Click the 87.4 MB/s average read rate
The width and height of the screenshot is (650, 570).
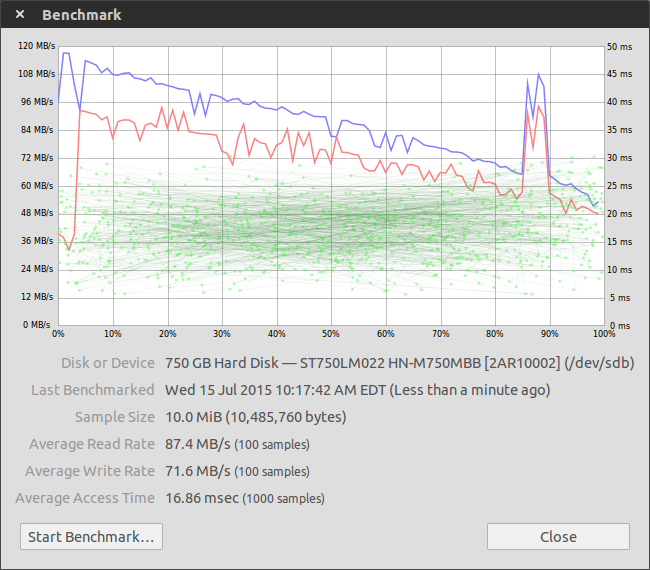[x=198, y=444]
